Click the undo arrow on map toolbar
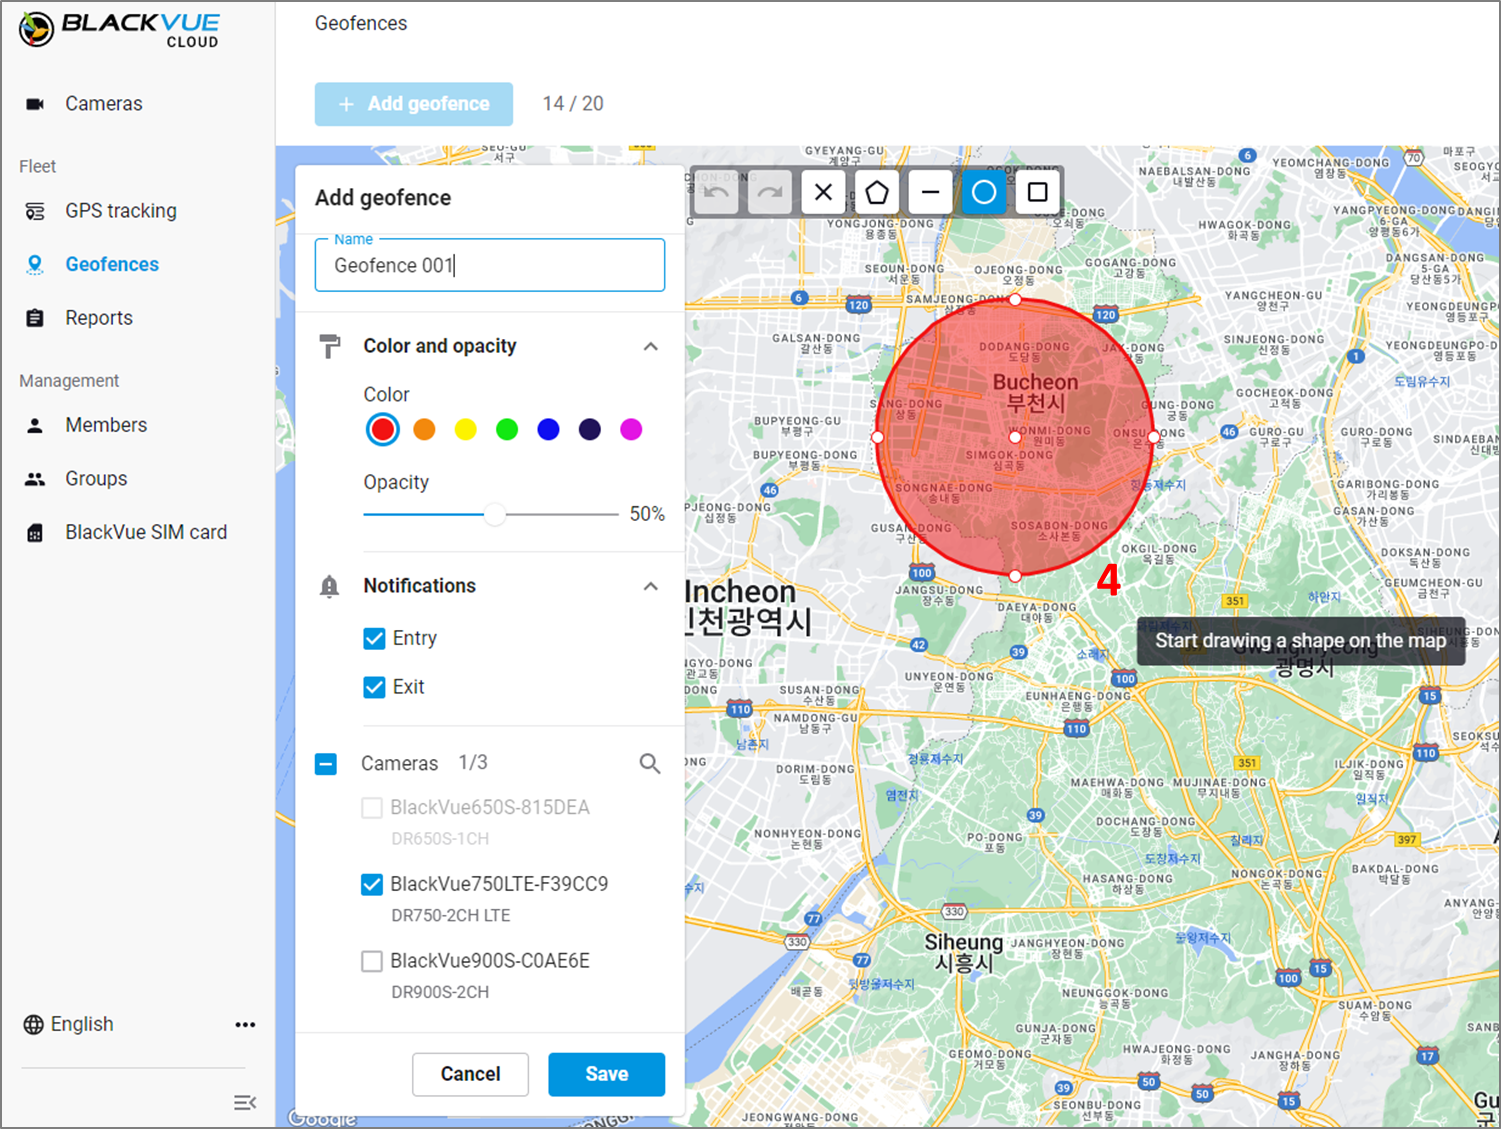 (716, 192)
